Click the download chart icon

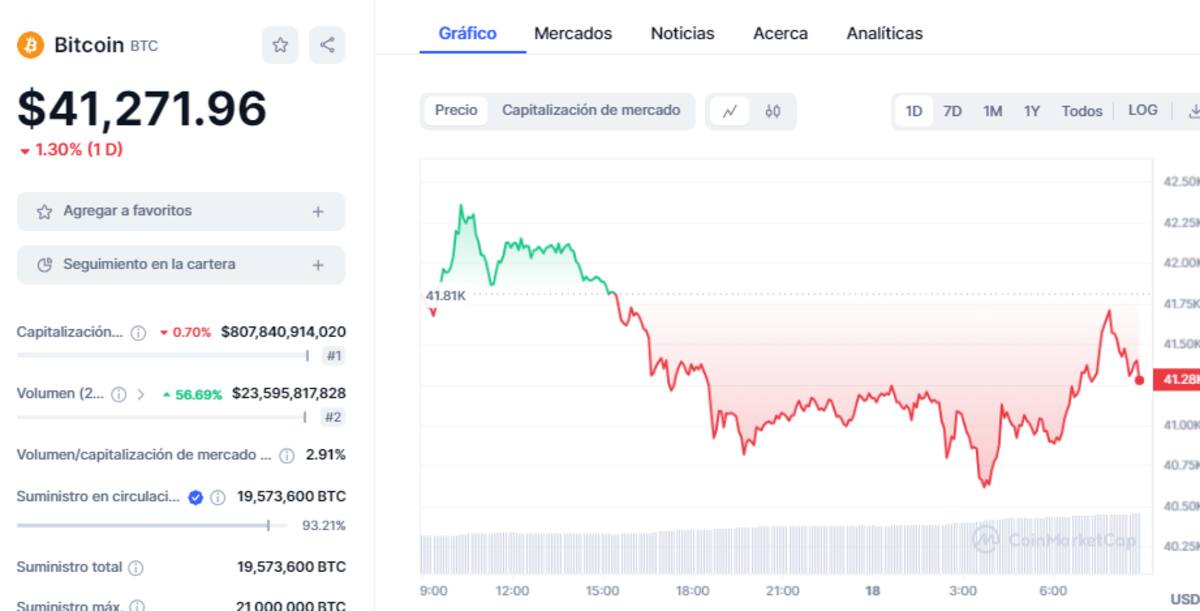1192,111
